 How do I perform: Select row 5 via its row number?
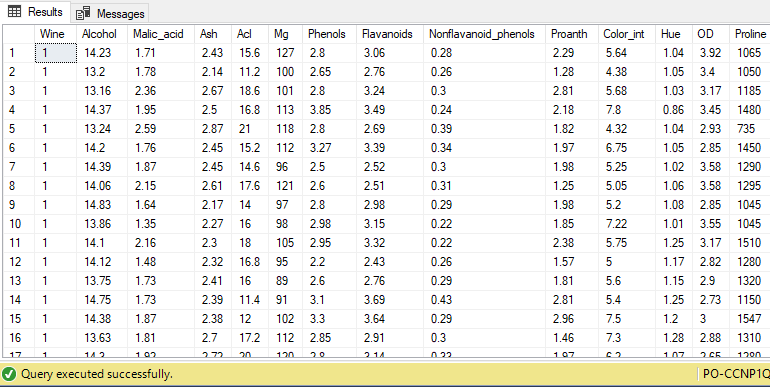pos(19,129)
